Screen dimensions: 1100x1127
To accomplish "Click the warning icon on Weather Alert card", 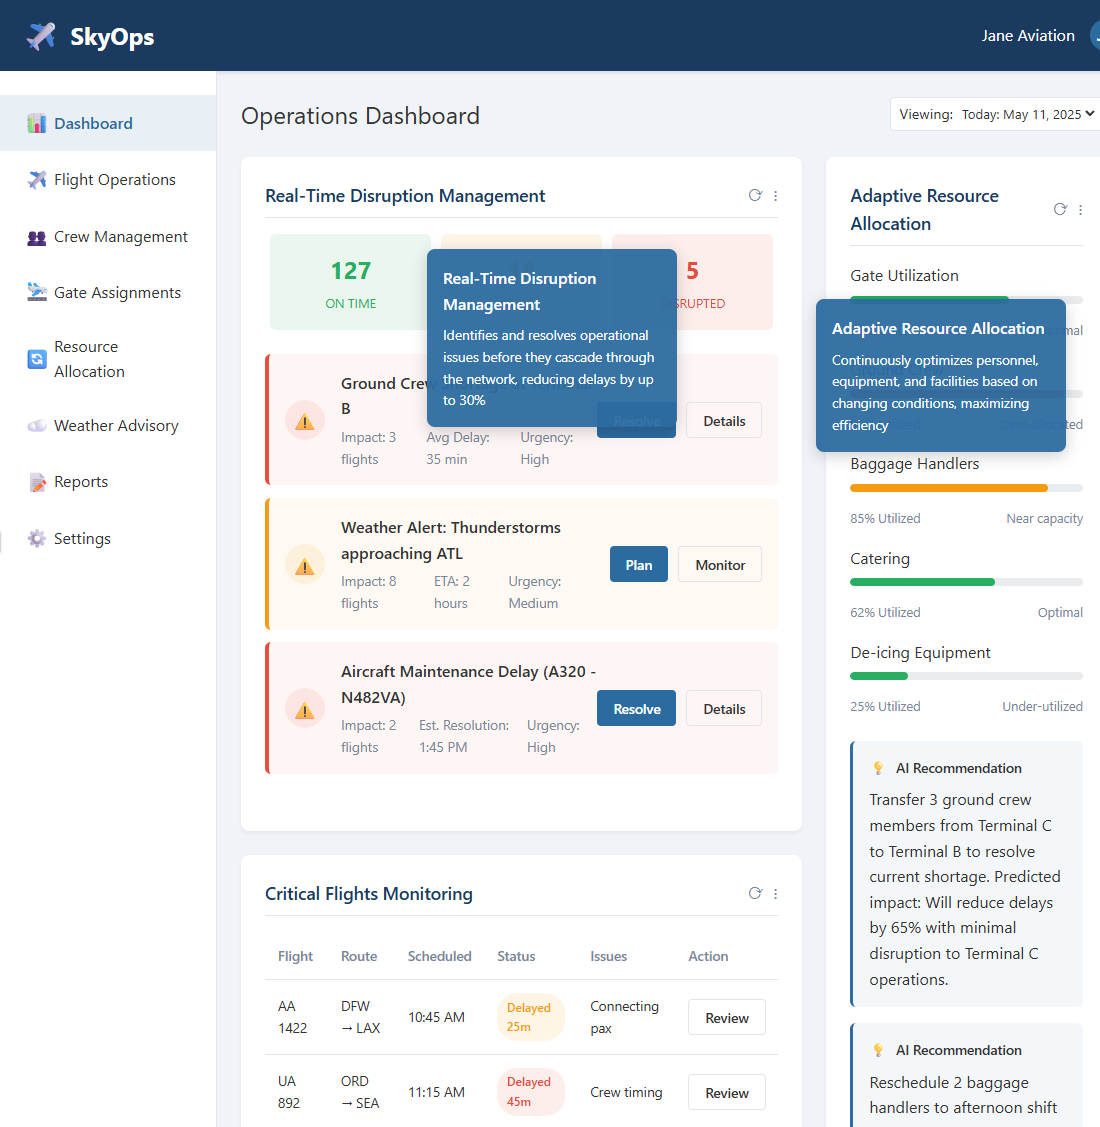I will 305,565.
